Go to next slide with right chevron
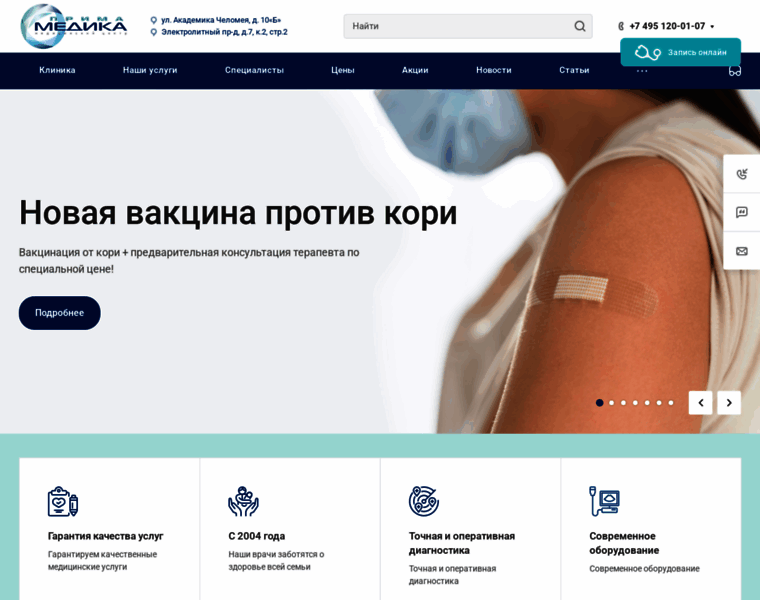This screenshot has height=600, width=760. click(729, 403)
